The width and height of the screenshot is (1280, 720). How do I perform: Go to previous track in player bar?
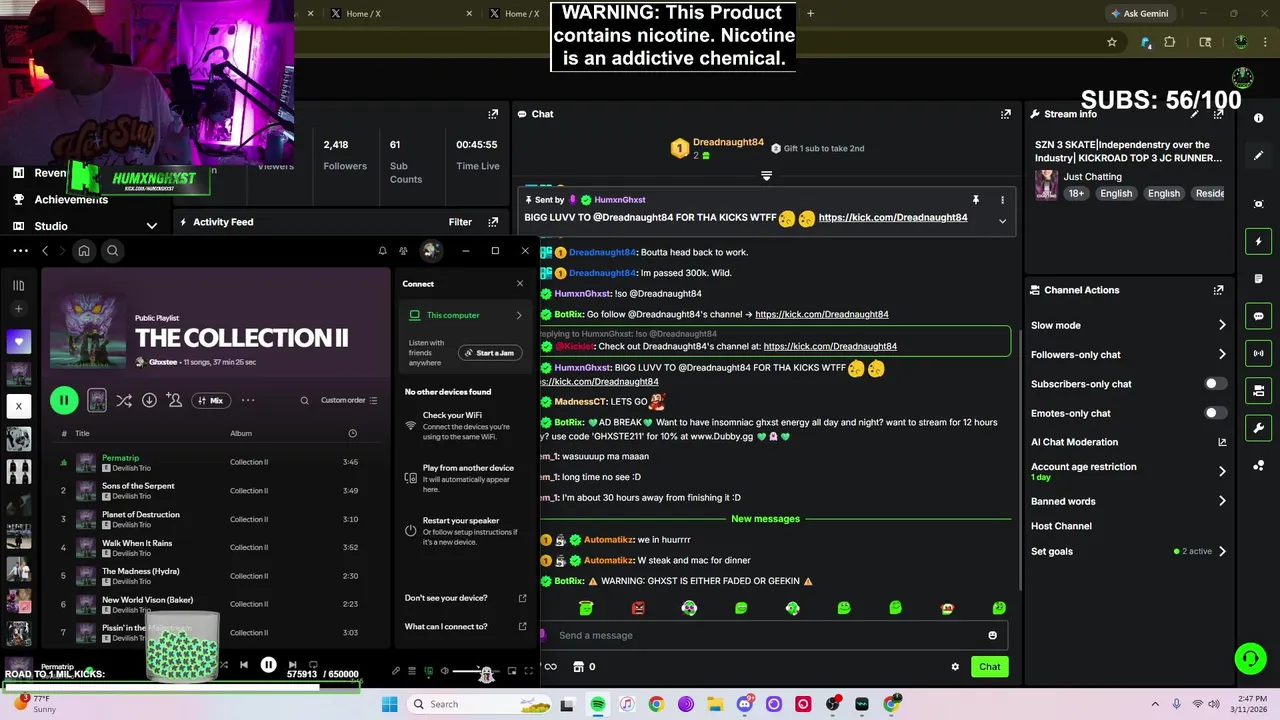pos(243,665)
